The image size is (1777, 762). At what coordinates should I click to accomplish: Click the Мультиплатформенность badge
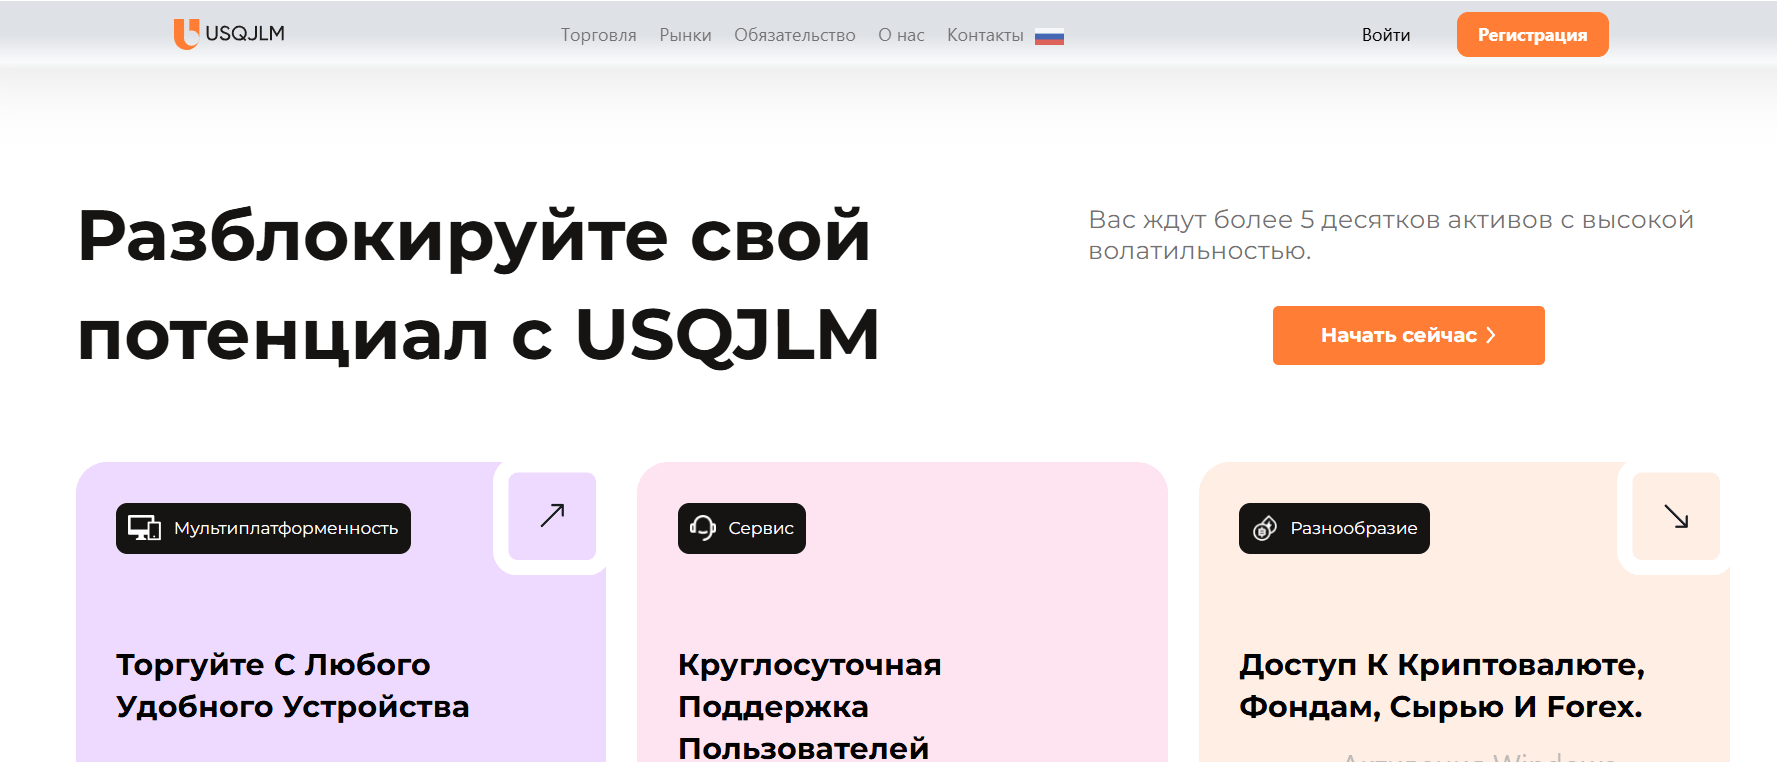(x=263, y=528)
